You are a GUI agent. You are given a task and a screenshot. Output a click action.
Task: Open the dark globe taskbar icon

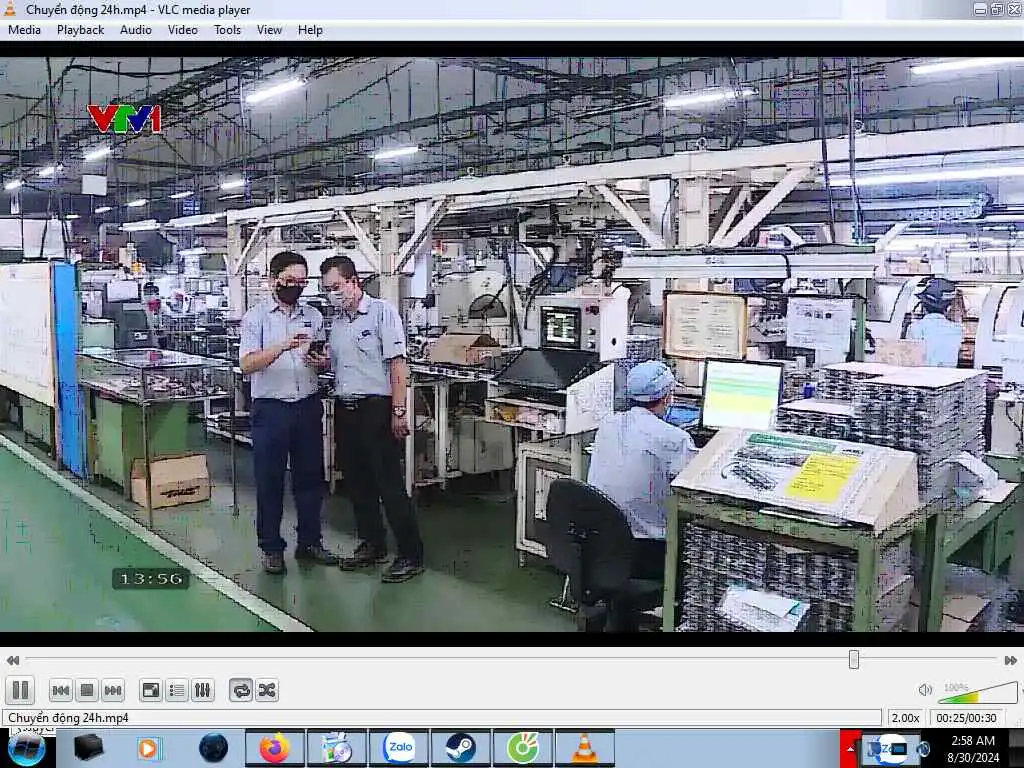[214, 748]
